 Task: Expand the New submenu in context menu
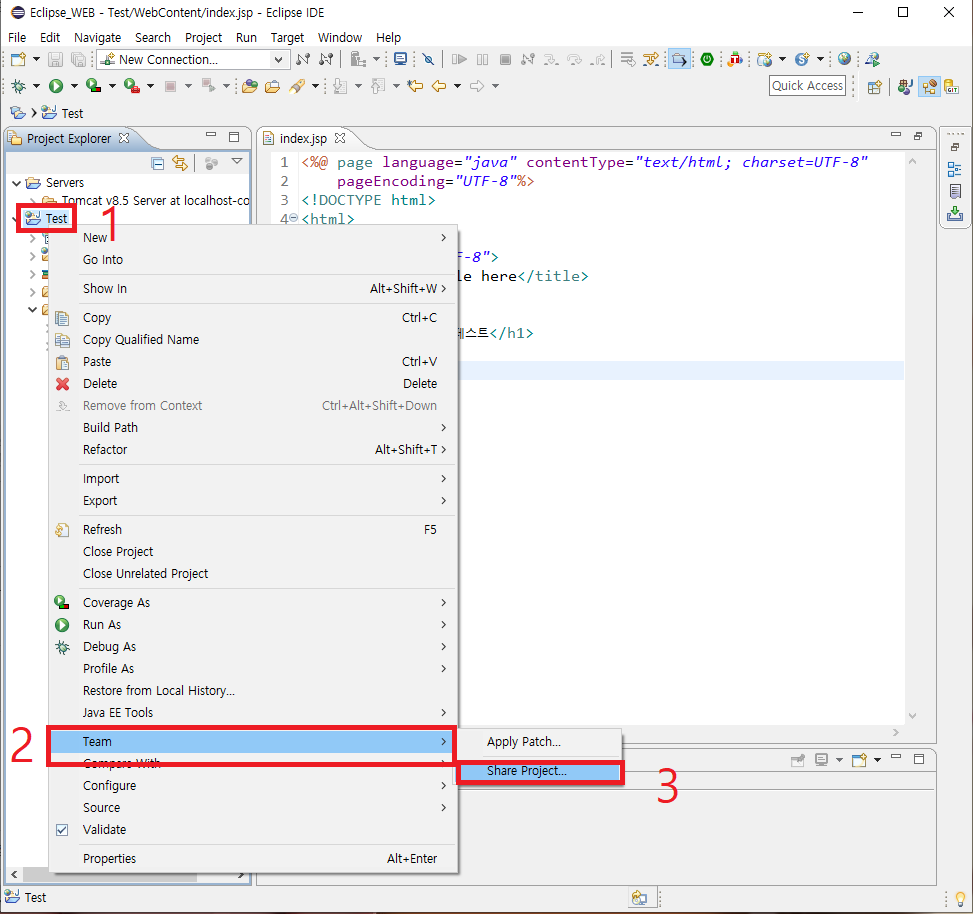point(253,238)
